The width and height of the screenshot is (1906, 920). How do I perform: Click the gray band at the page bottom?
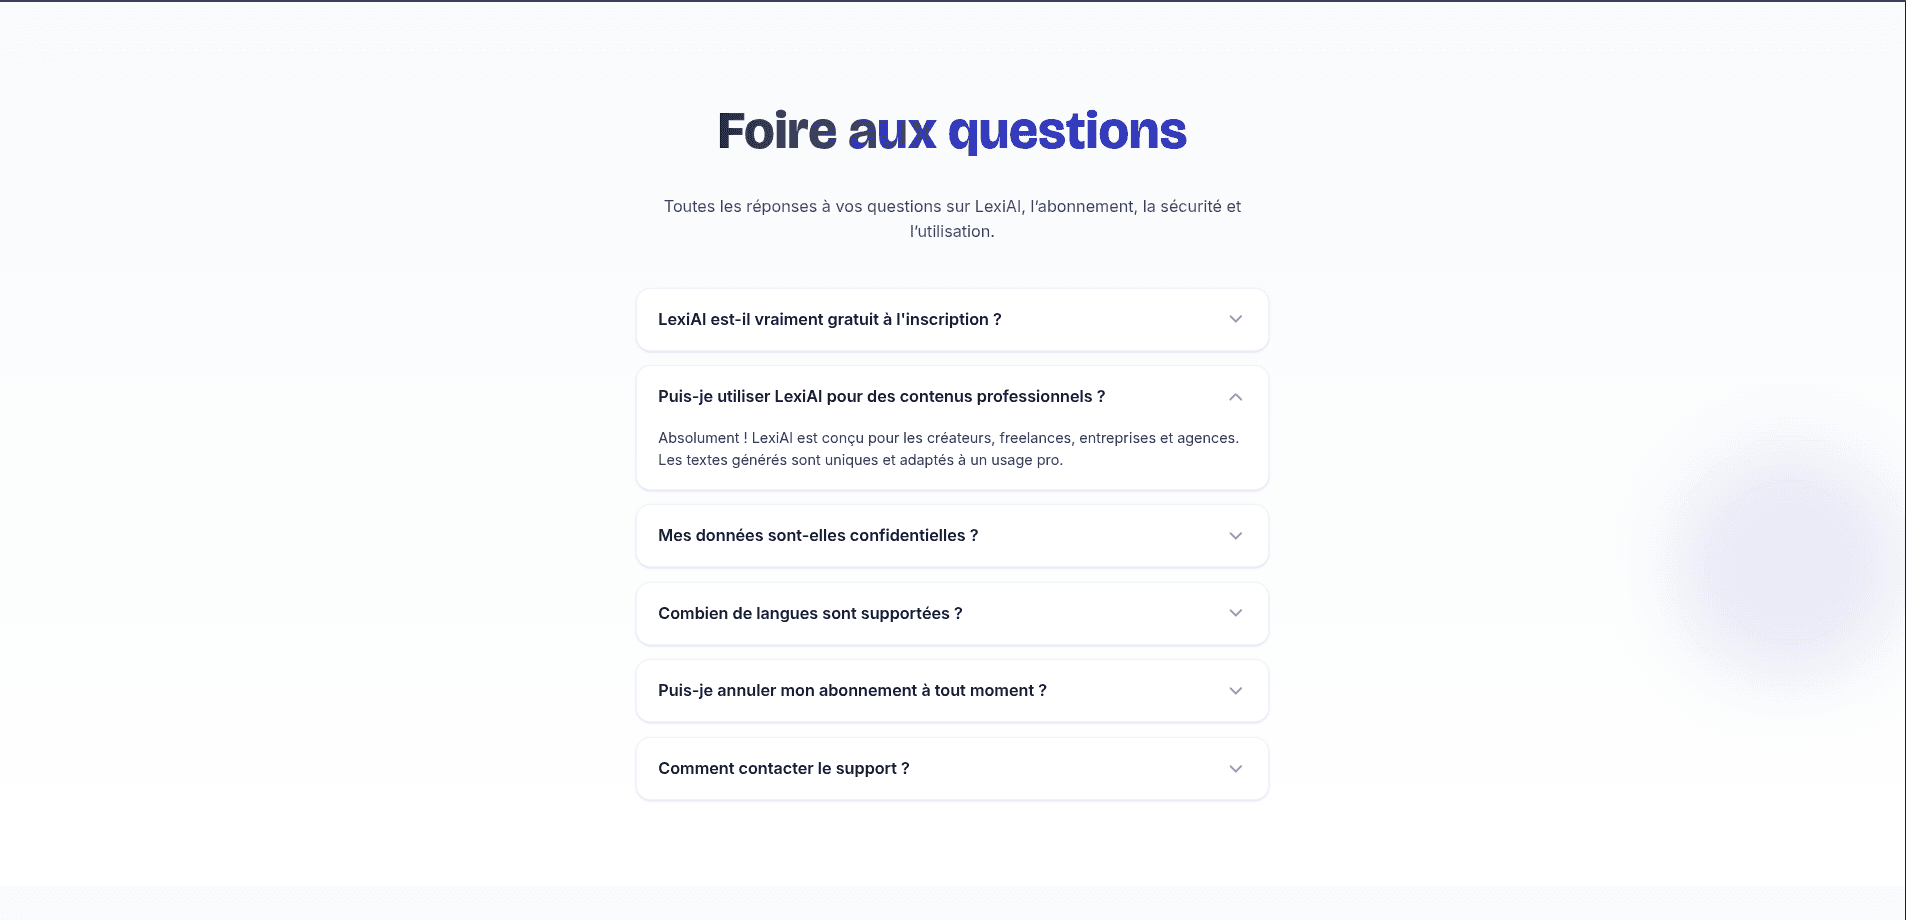point(952,903)
